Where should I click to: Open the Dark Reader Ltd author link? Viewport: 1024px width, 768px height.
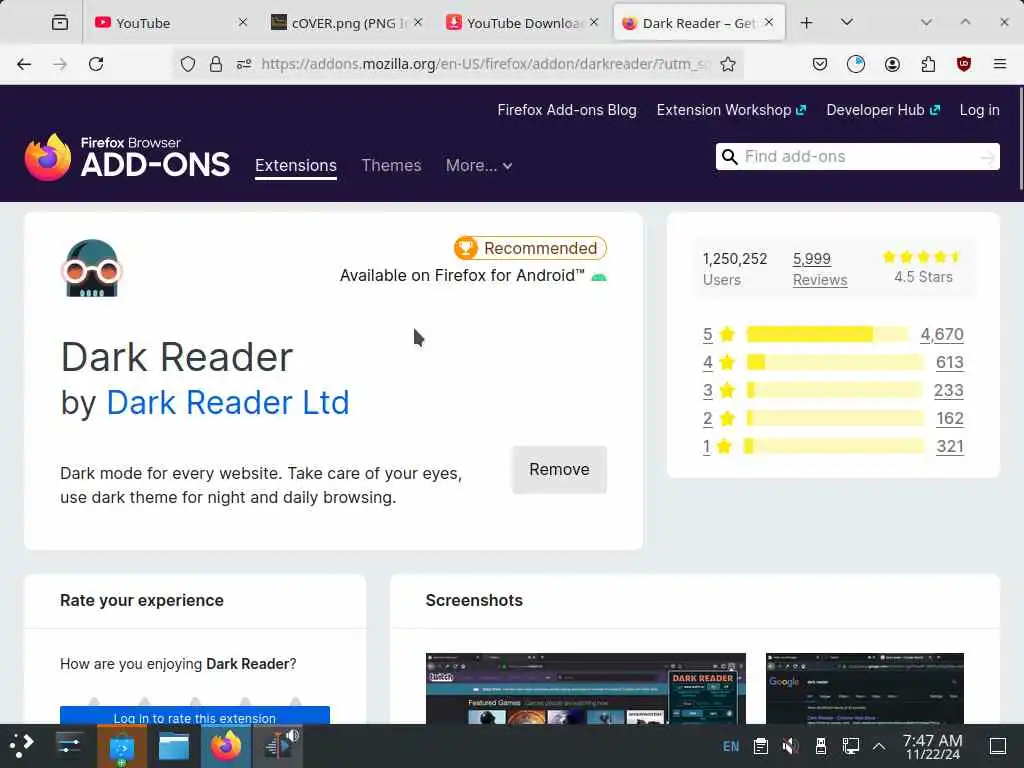pos(228,402)
